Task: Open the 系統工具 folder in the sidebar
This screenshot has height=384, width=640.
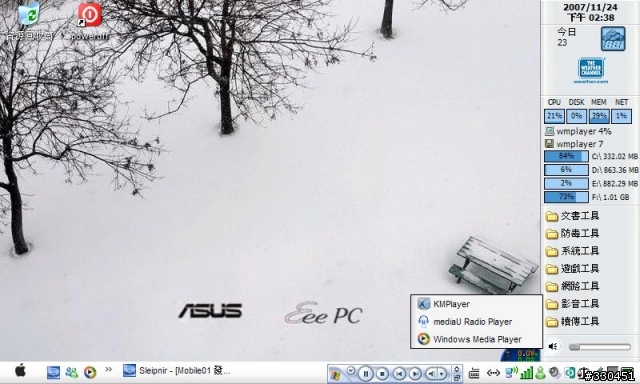Action: (x=573, y=251)
